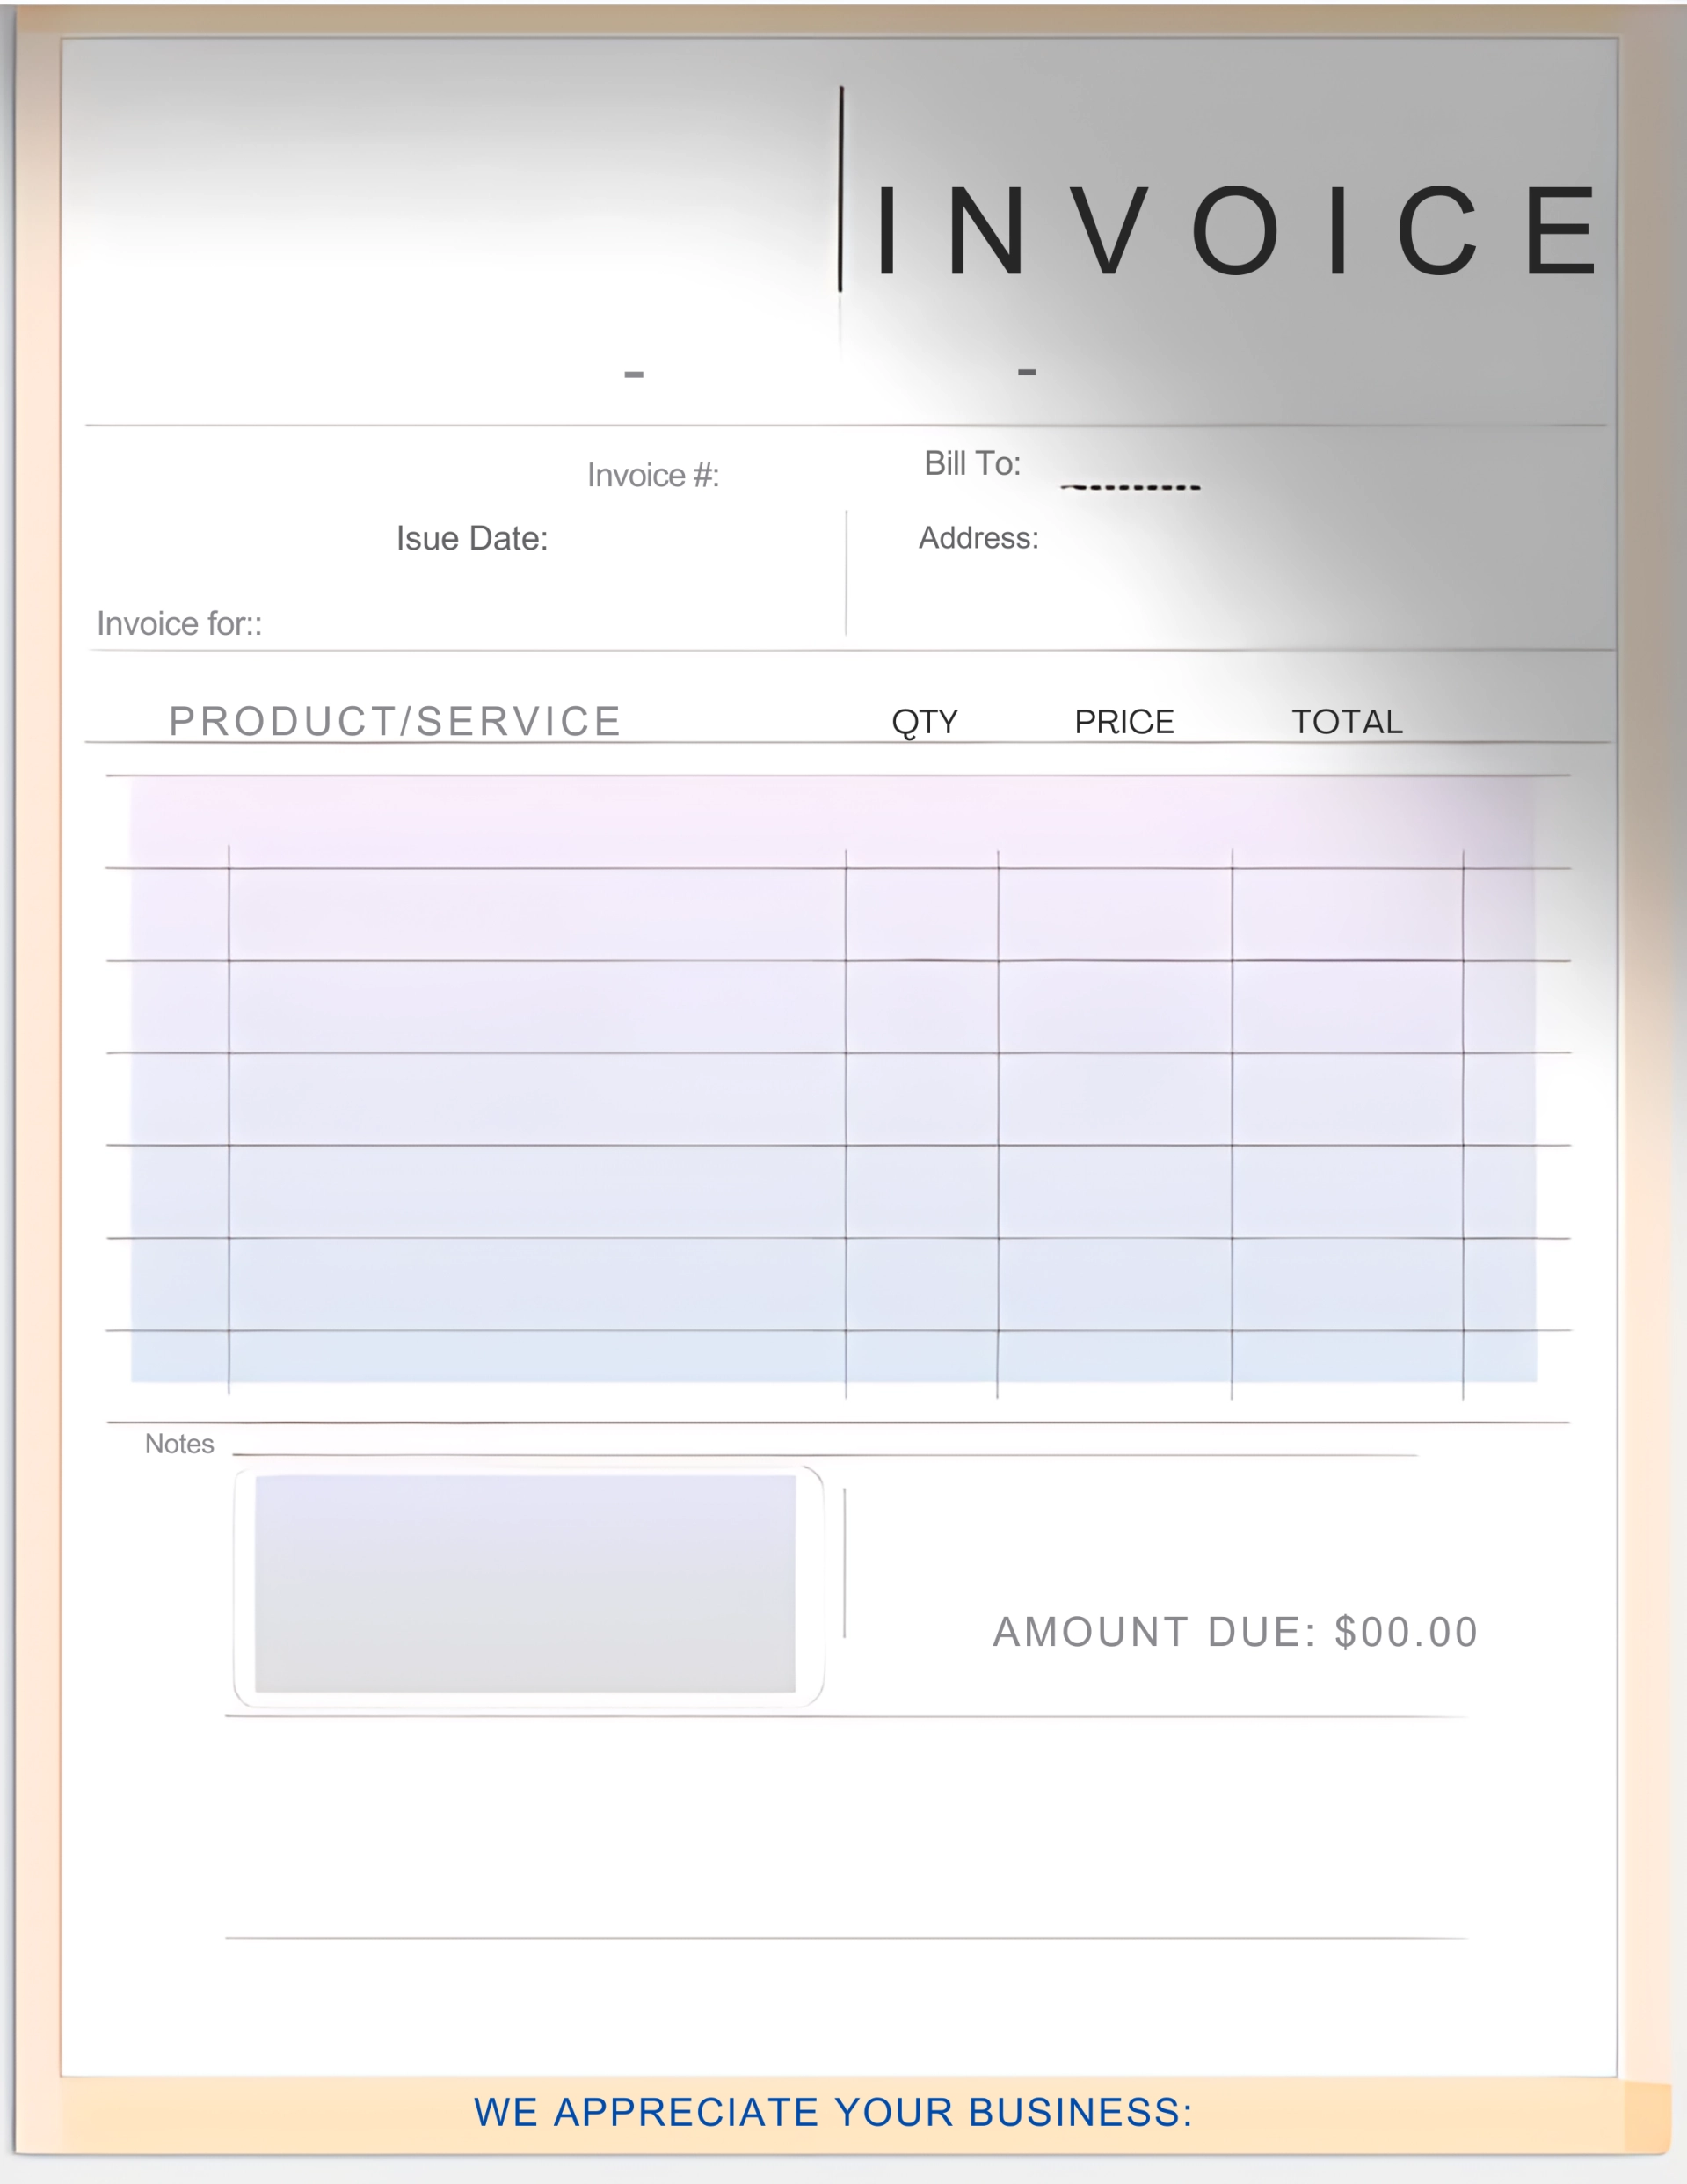Select the Invoice # field label
The width and height of the screenshot is (1687, 2184).
click(x=652, y=475)
